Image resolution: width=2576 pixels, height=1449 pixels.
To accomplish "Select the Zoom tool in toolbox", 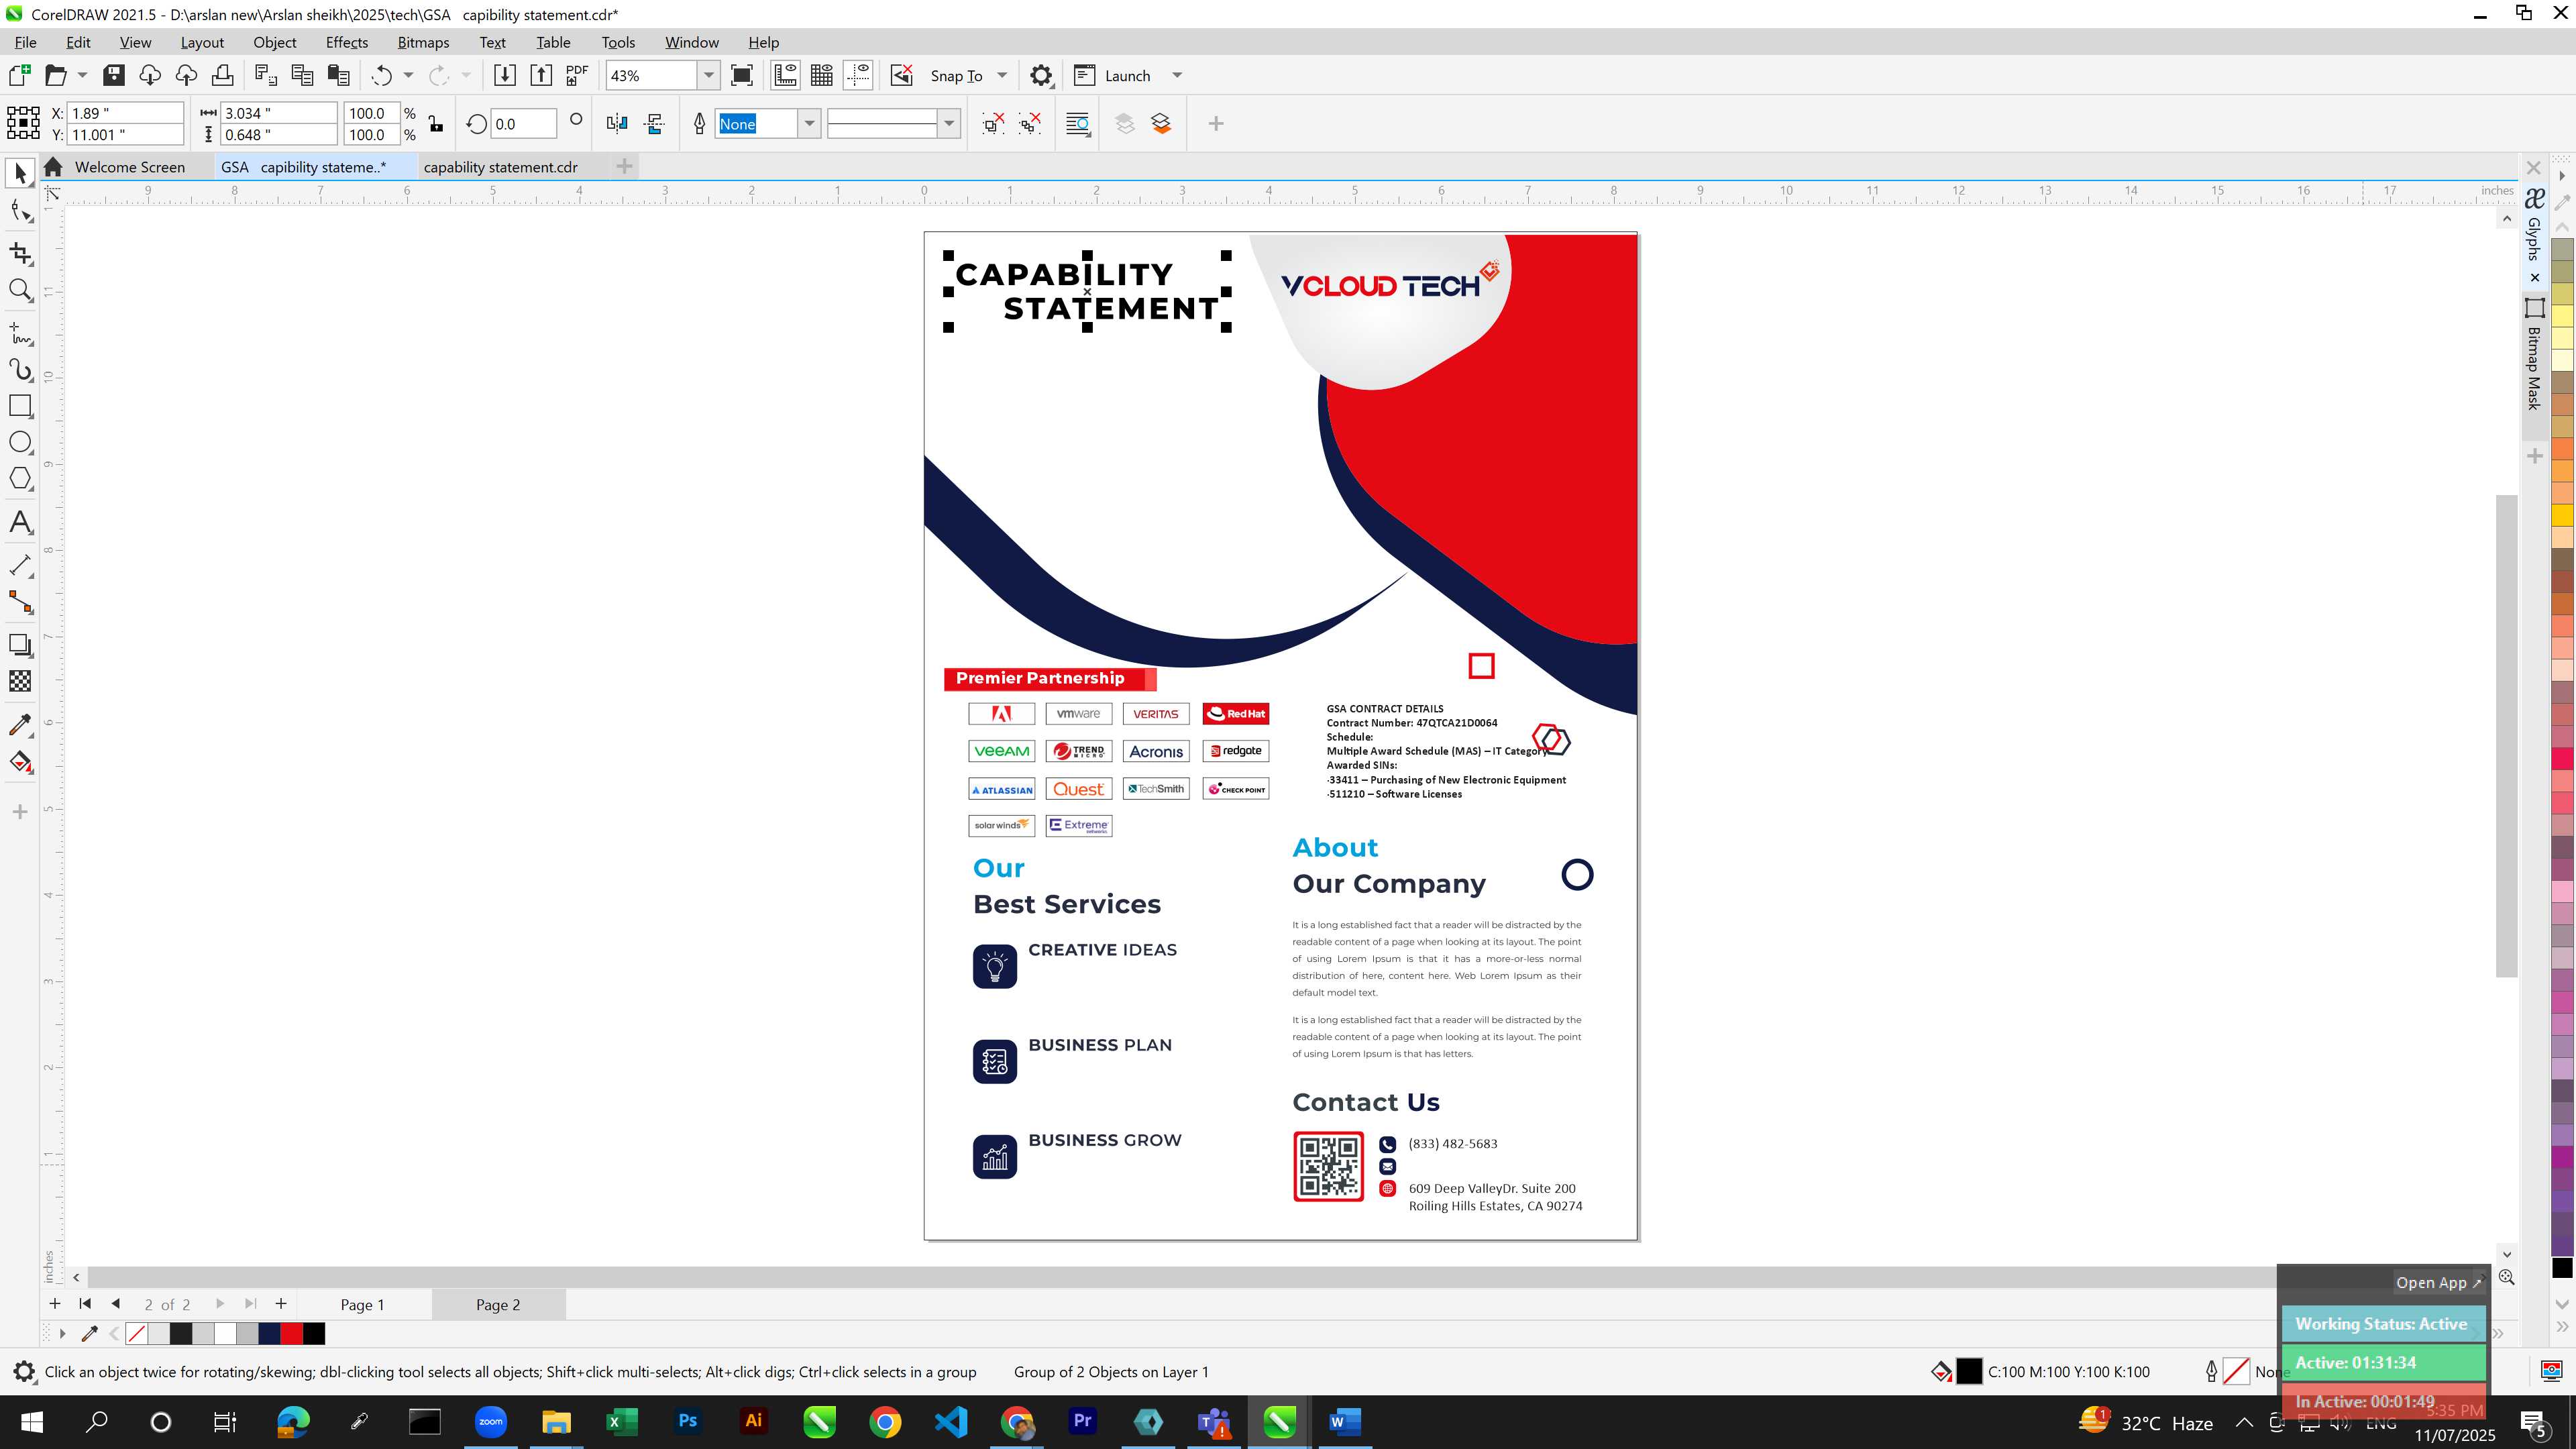I will coord(20,291).
